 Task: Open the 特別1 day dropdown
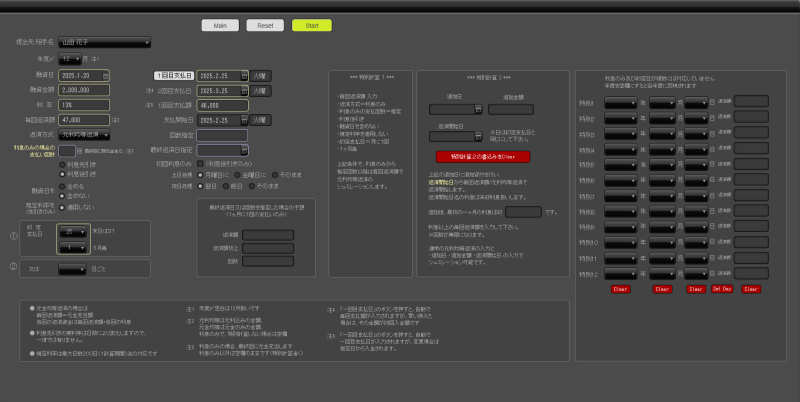[x=696, y=103]
